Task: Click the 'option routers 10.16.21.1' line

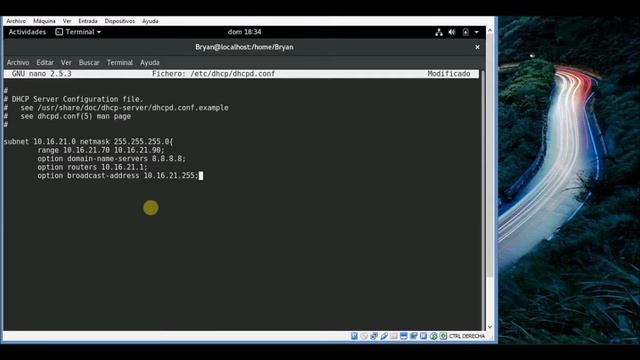Action: [92, 167]
